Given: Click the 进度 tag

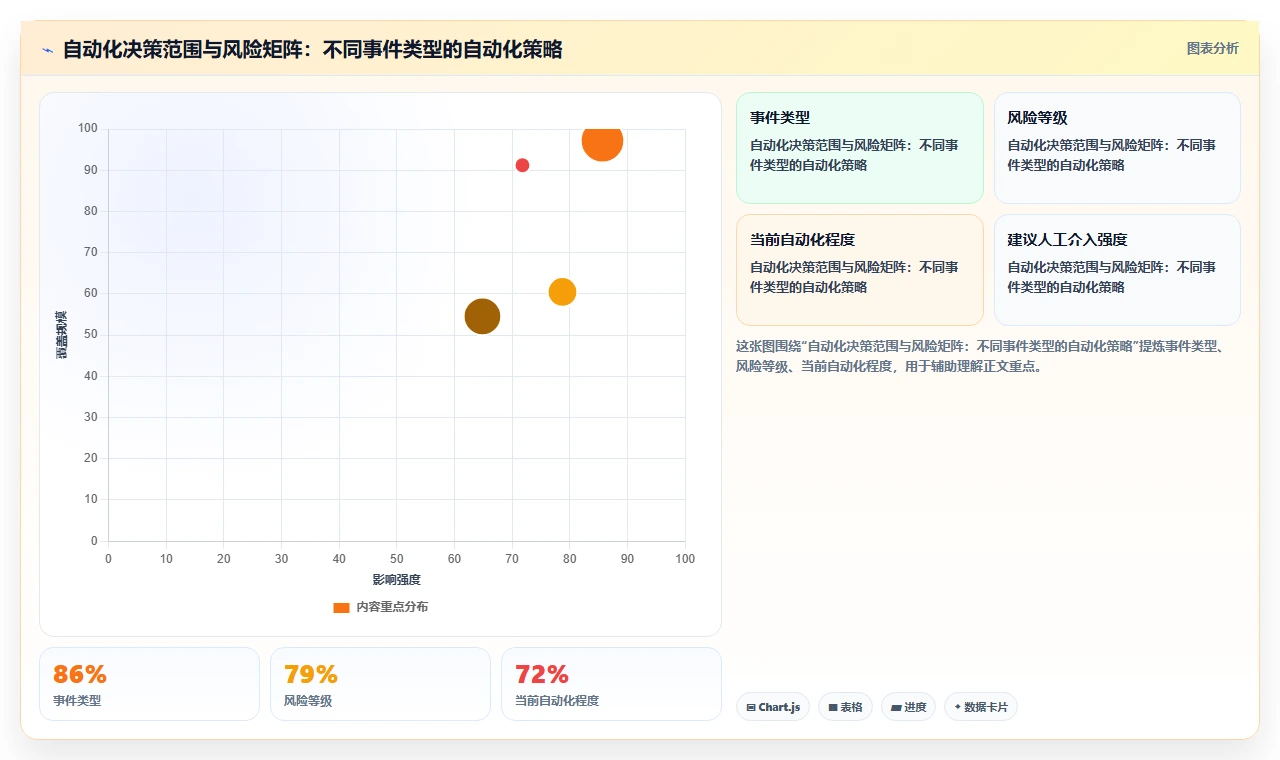Looking at the screenshot, I should pos(909,707).
